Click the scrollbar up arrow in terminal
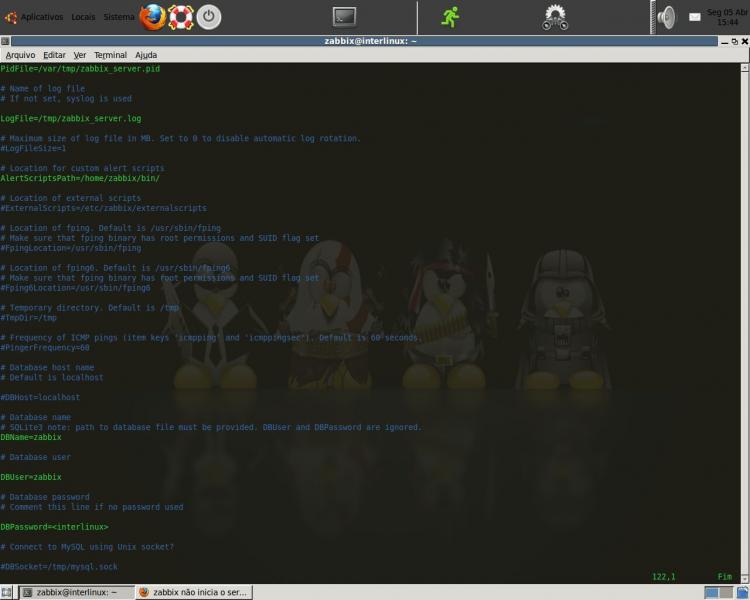750x600 pixels. click(x=745, y=67)
